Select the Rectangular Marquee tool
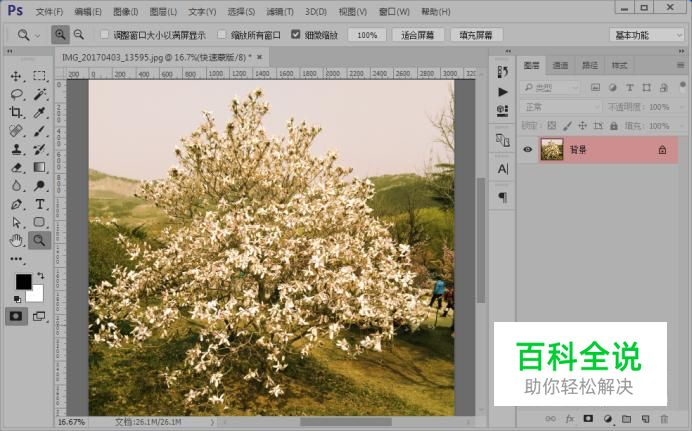 coord(39,76)
